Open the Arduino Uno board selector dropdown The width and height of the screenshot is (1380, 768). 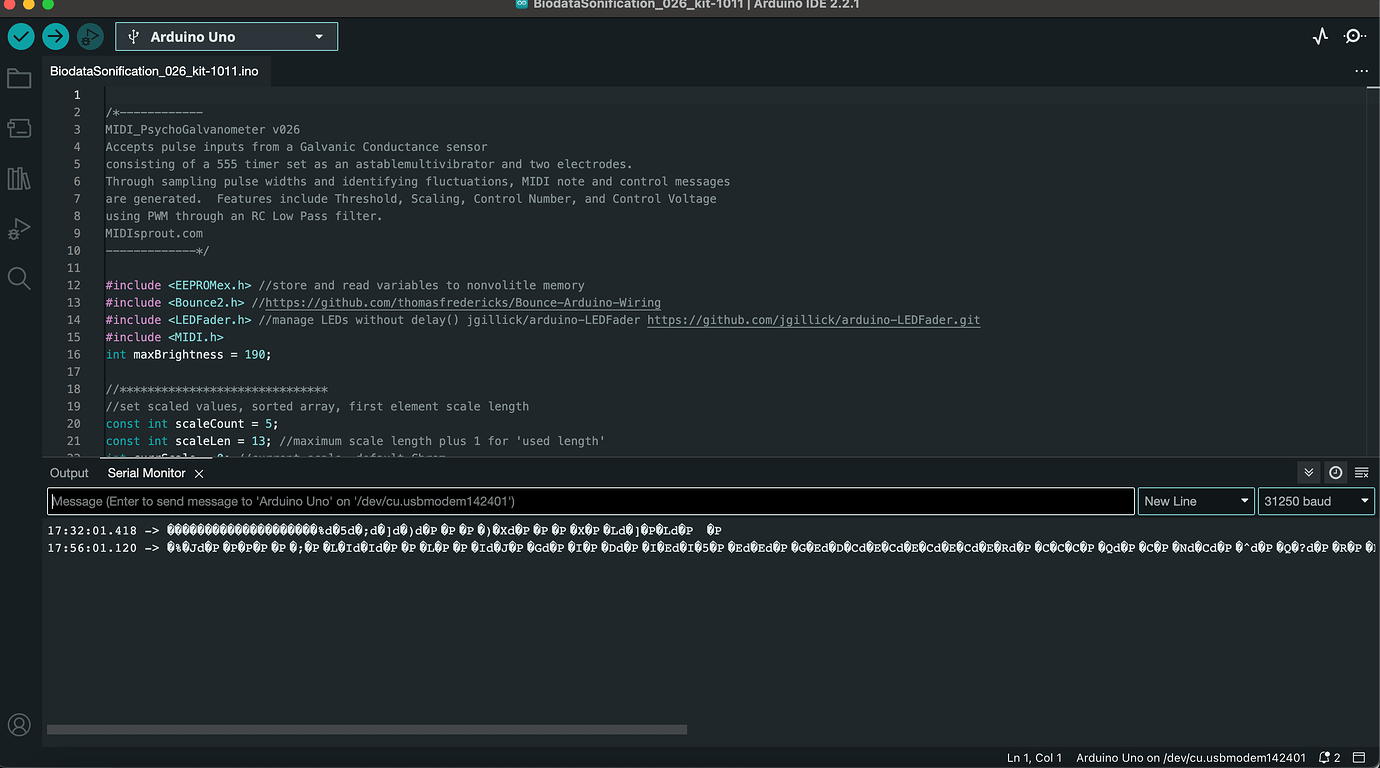[226, 35]
